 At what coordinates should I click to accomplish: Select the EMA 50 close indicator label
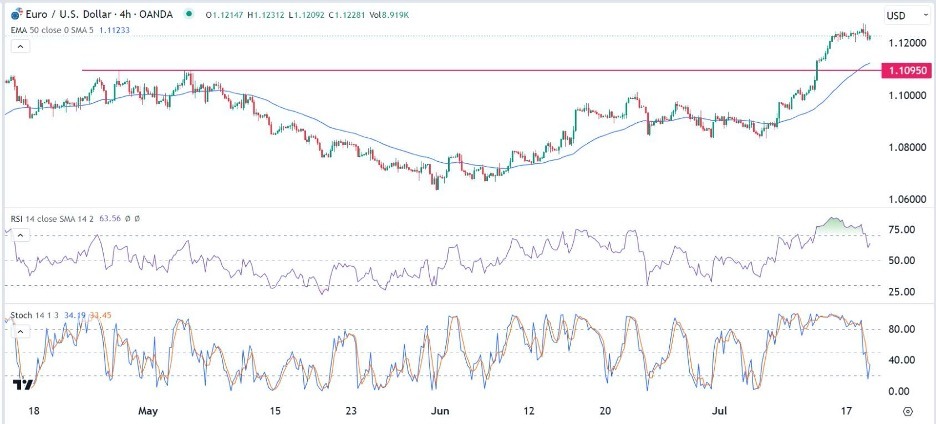(x=43, y=31)
